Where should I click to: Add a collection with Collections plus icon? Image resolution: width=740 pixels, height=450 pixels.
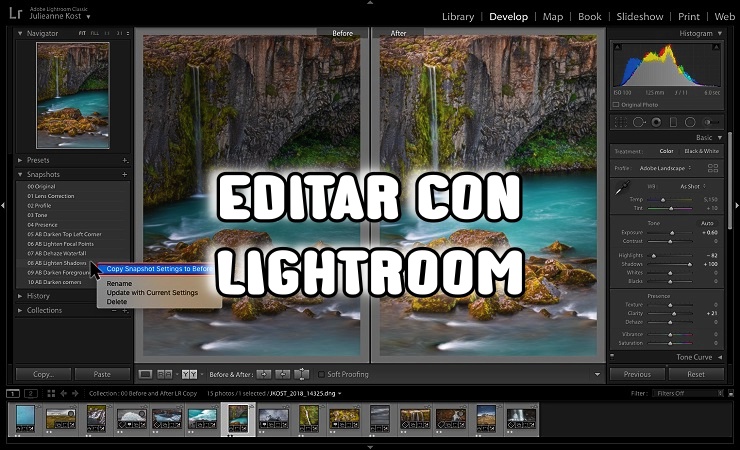(125, 310)
